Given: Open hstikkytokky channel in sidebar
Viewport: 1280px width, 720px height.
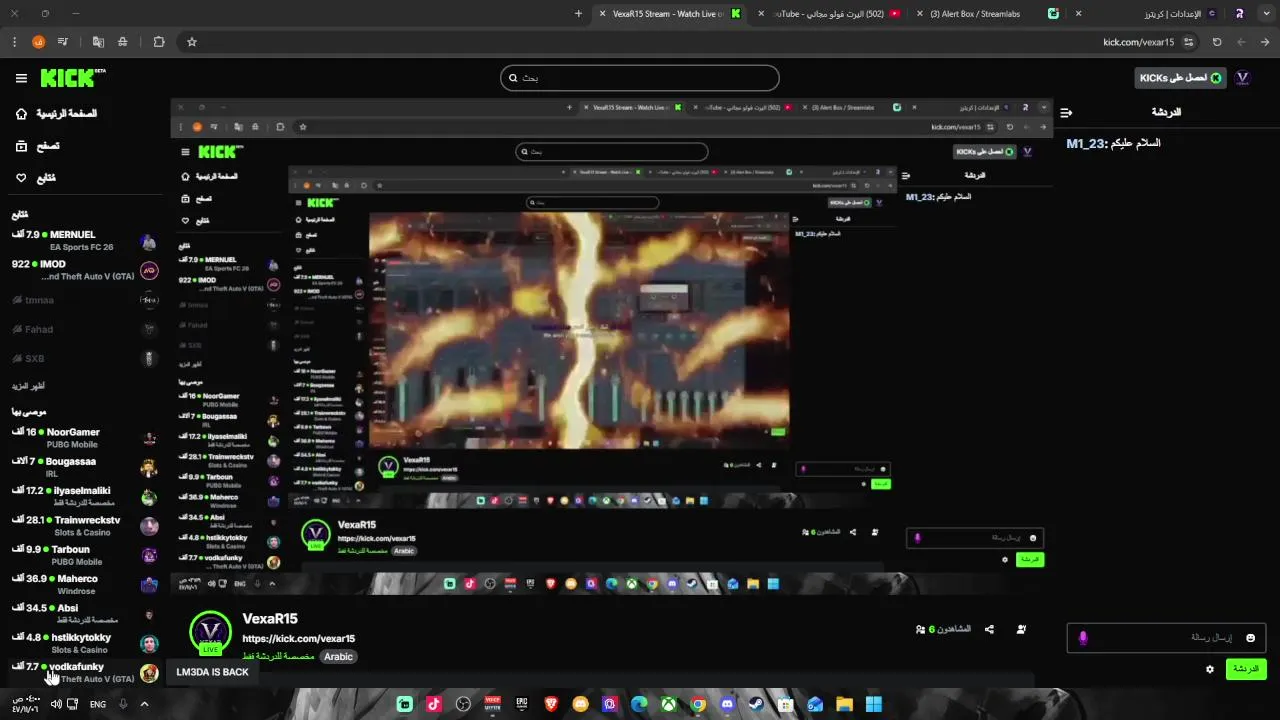Looking at the screenshot, I should pos(84,643).
